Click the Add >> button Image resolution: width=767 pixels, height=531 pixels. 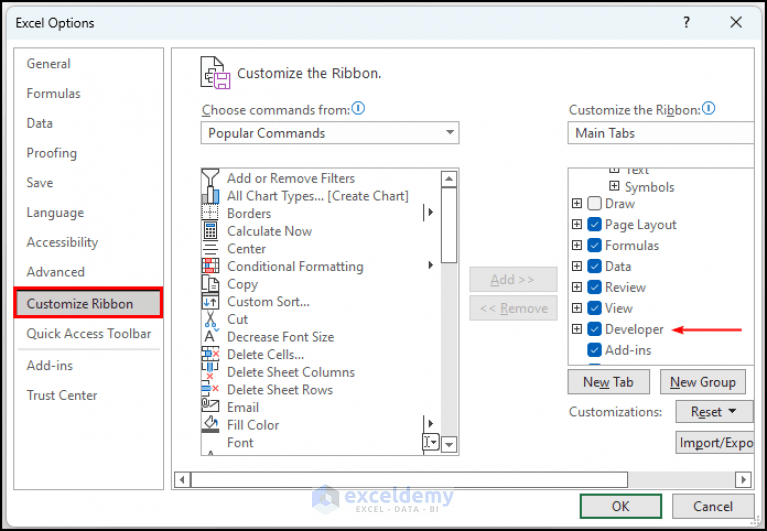coord(513,279)
